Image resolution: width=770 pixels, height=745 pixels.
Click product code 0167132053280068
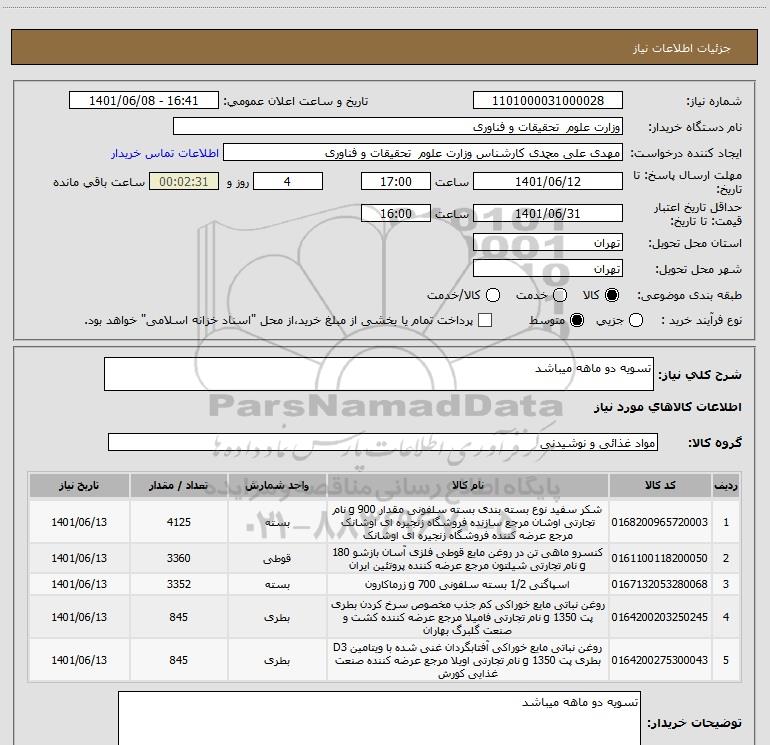point(660,584)
